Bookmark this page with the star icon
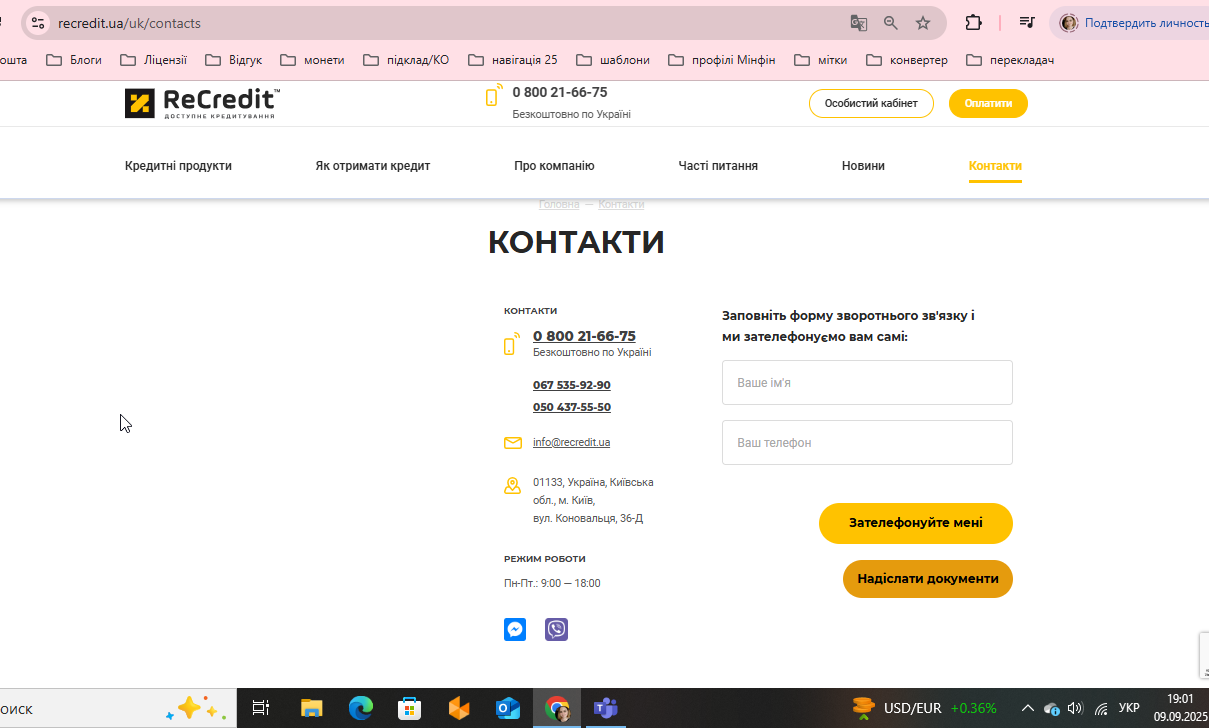This screenshot has width=1209, height=728. coord(923,23)
